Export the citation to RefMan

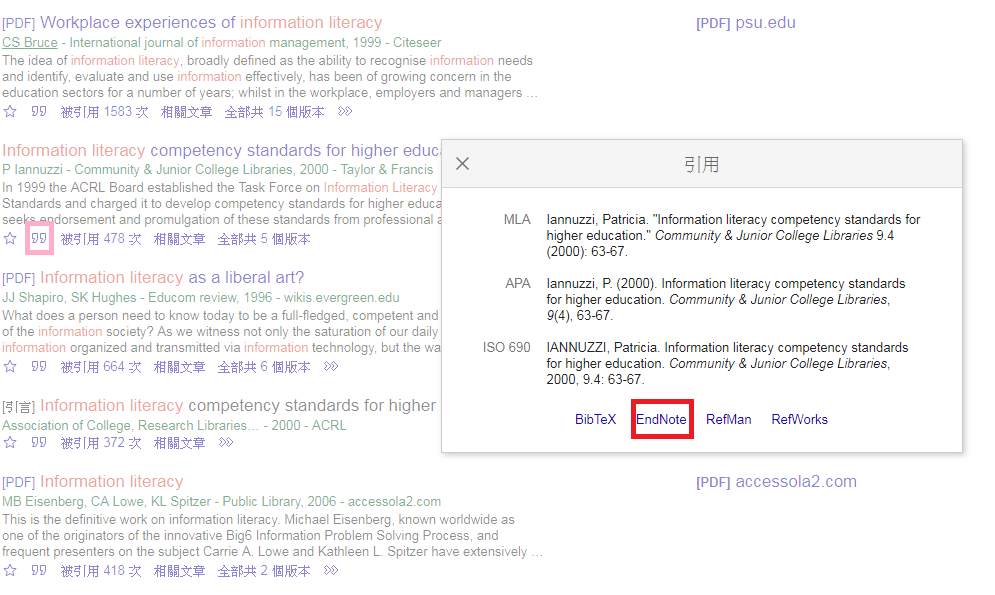(x=728, y=419)
